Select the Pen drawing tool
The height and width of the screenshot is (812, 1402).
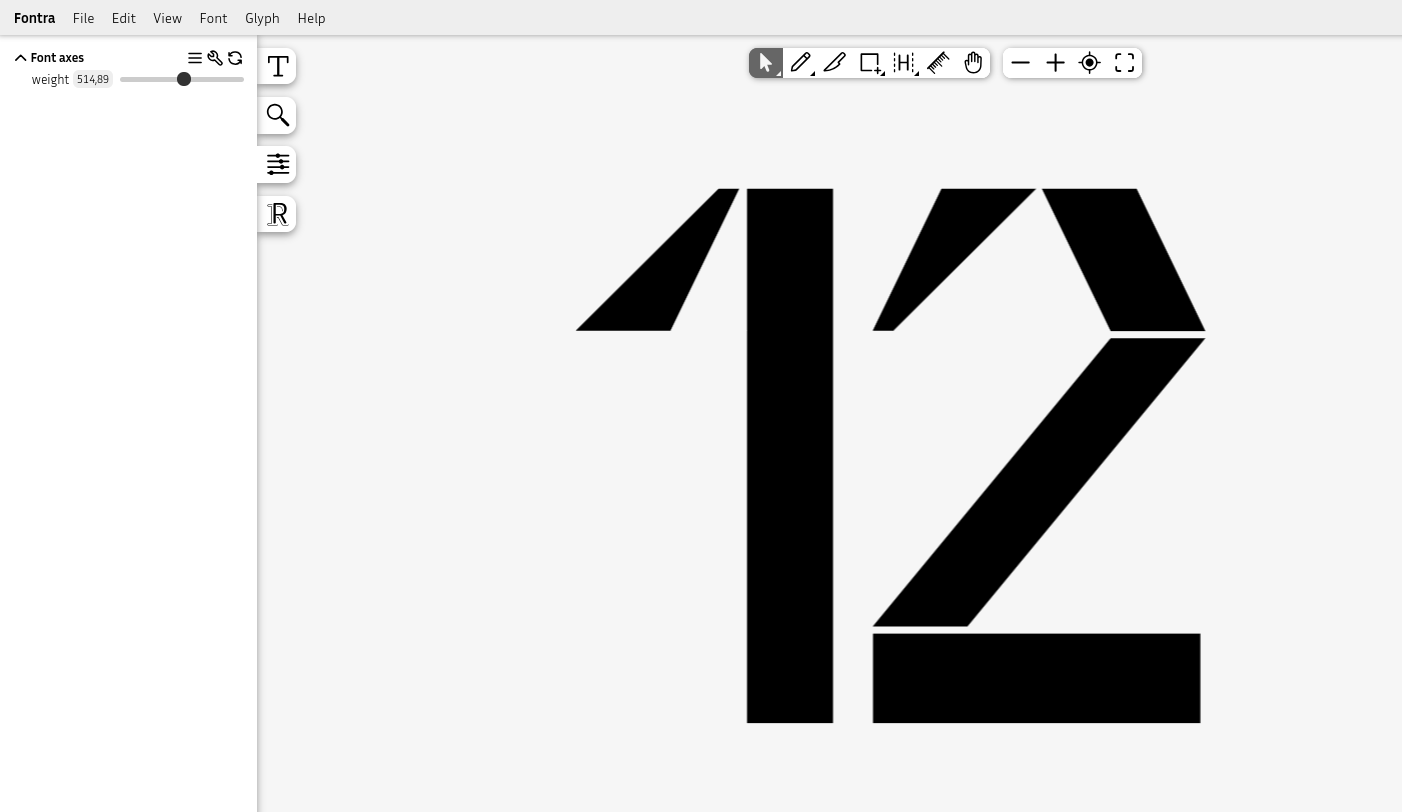(x=801, y=63)
